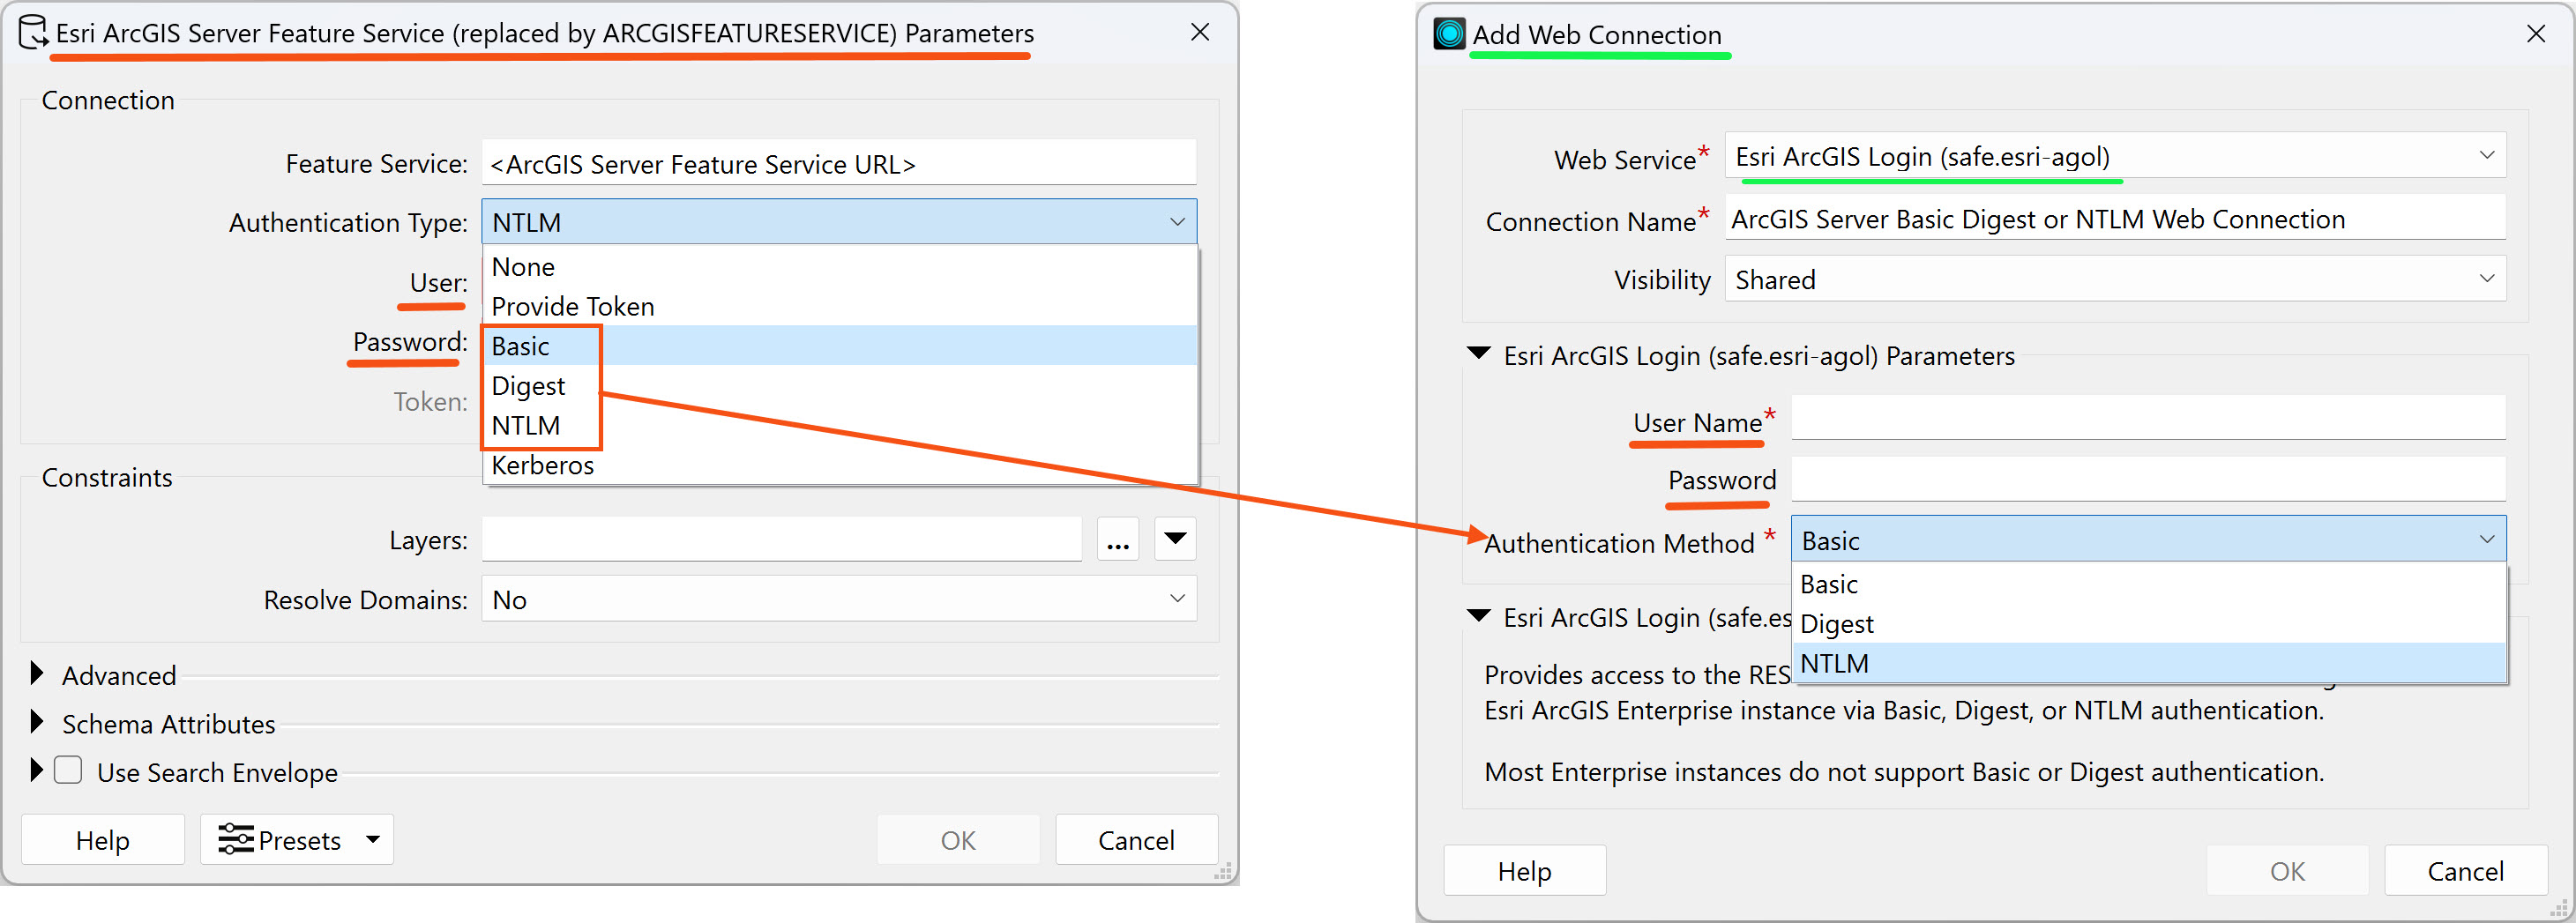Click the Feature Service URL field

click(838, 164)
